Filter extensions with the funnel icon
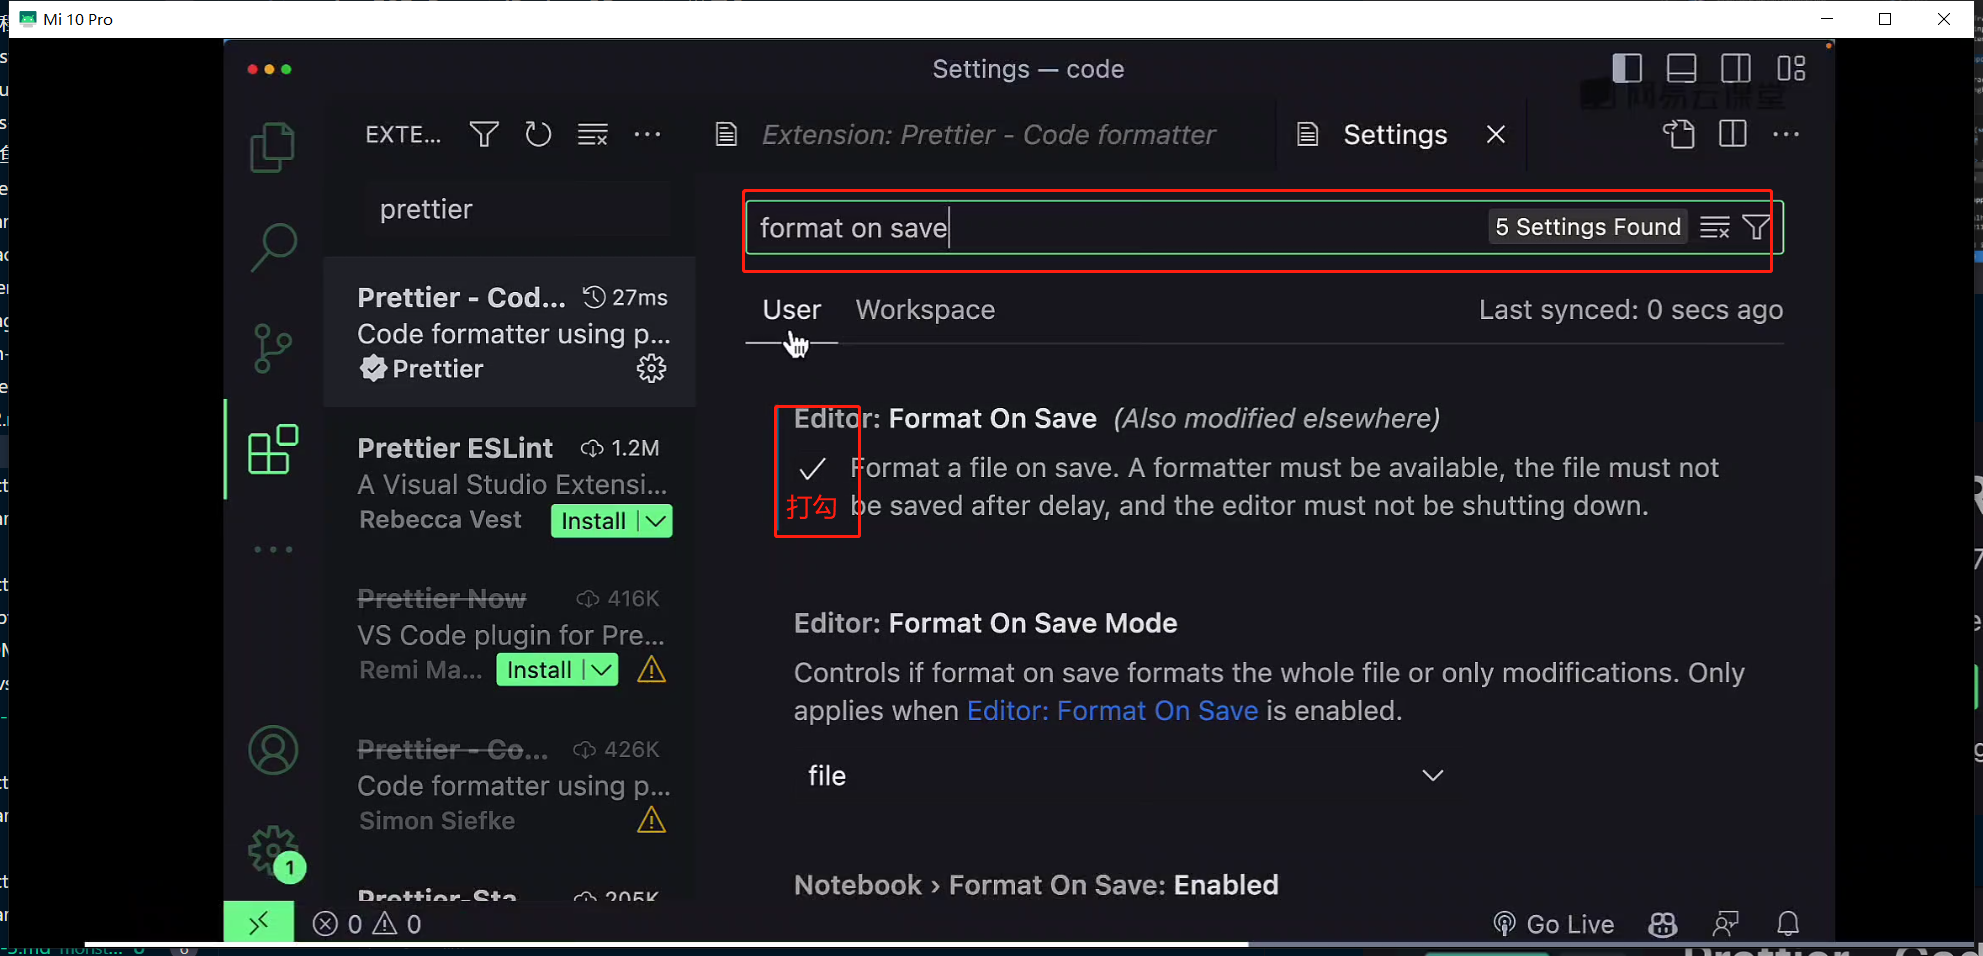1983x956 pixels. (484, 134)
